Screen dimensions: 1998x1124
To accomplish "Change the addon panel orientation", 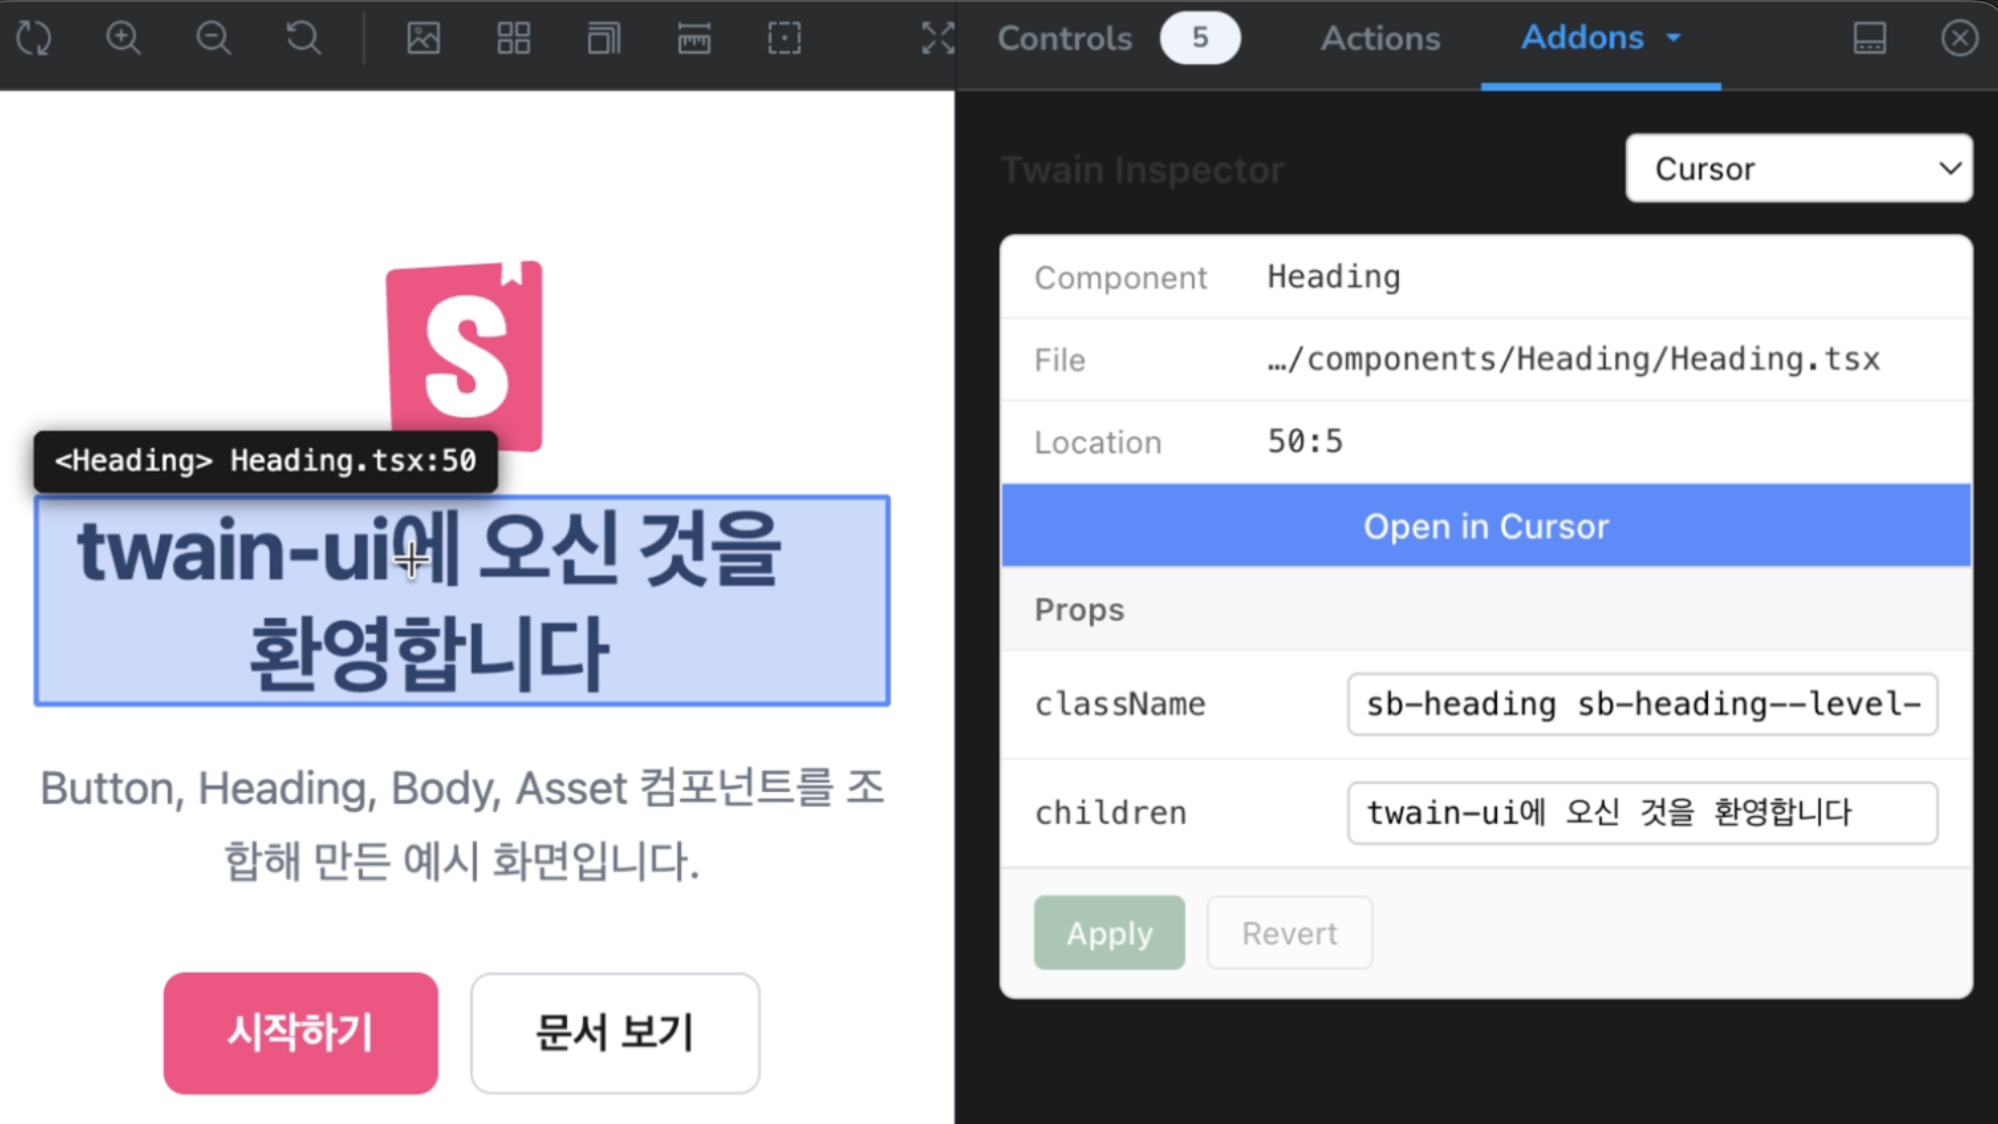I will pos(1869,38).
